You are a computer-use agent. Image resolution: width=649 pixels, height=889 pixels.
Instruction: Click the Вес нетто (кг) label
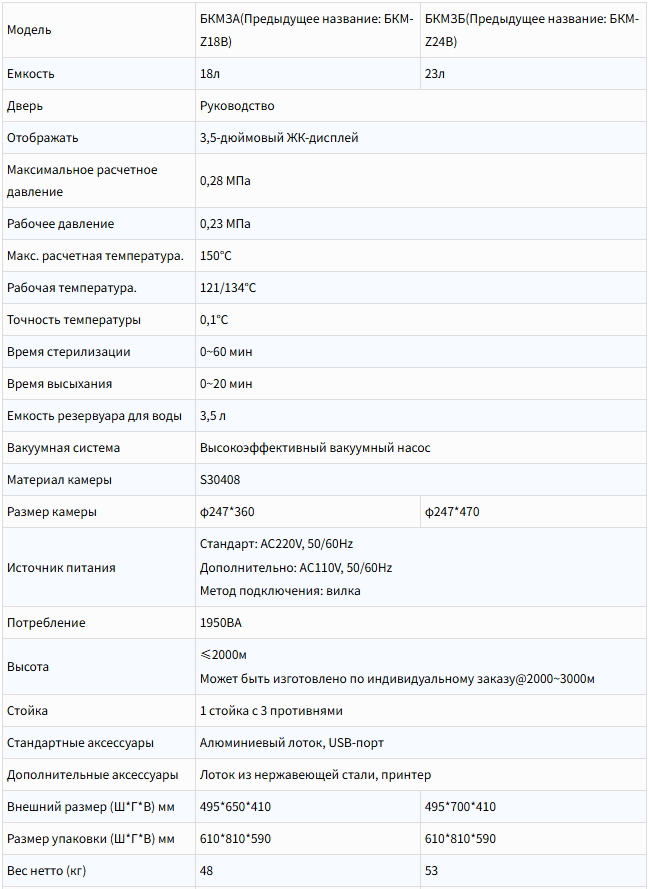pos(46,871)
